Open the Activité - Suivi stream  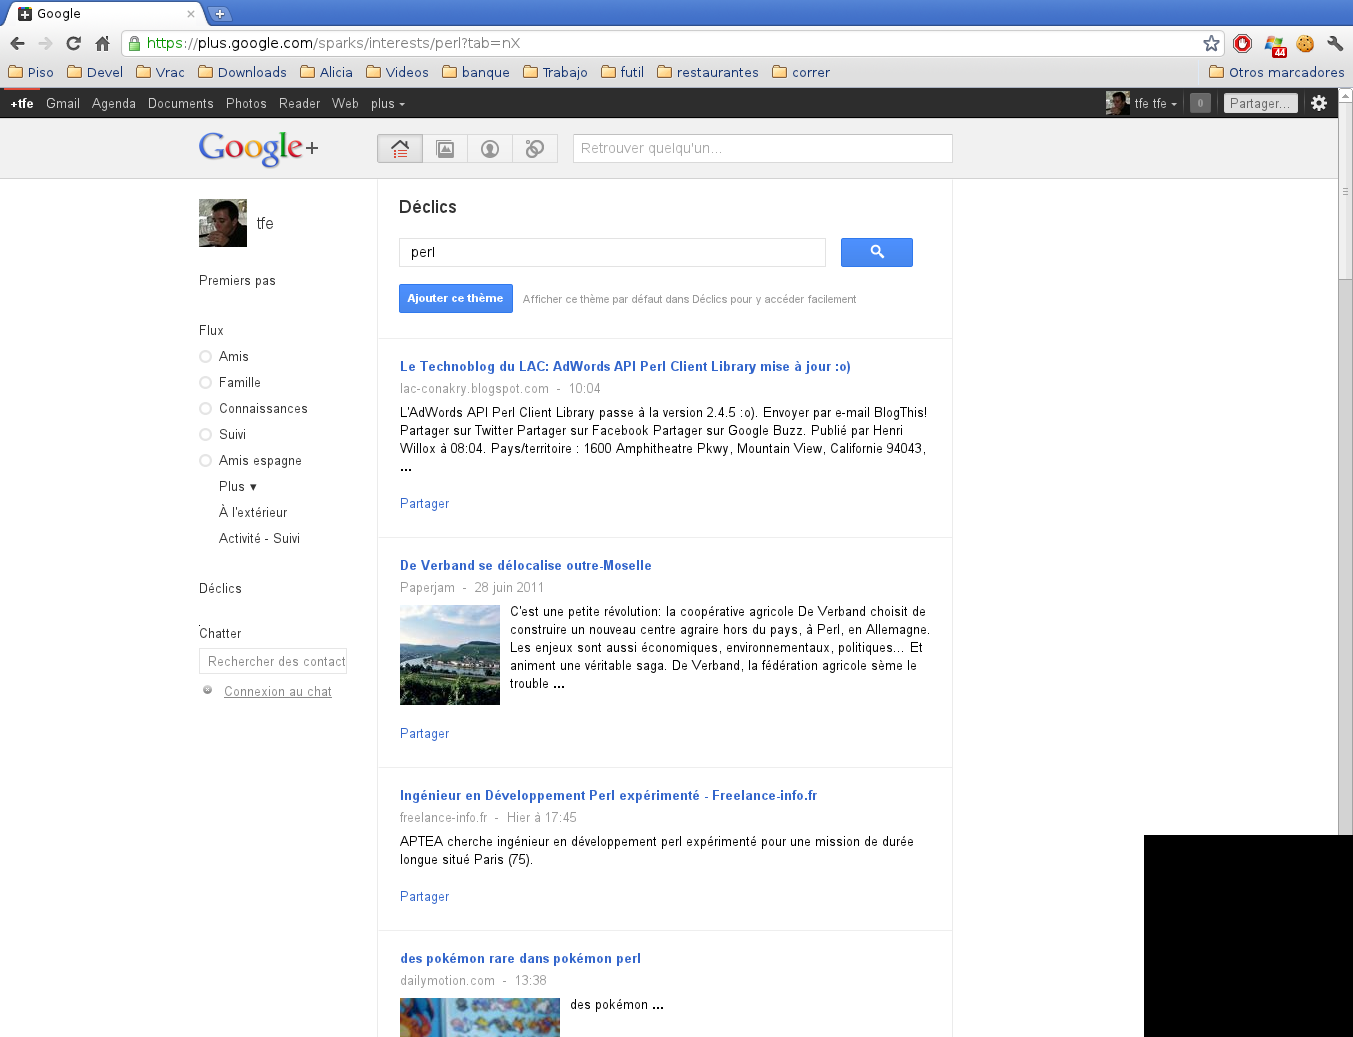click(259, 539)
